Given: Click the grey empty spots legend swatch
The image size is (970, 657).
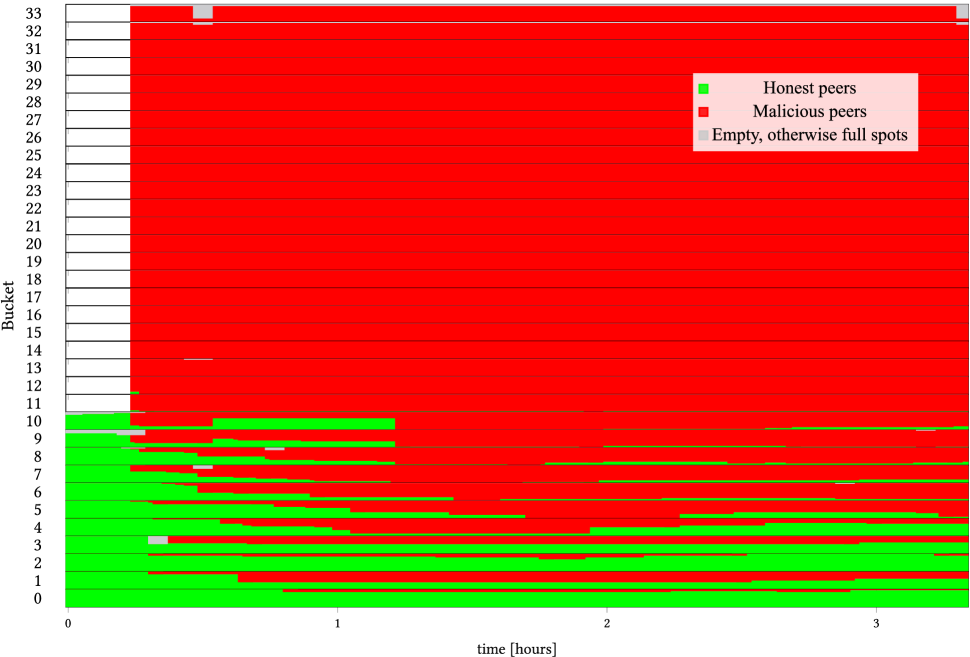Looking at the screenshot, I should 703,135.
